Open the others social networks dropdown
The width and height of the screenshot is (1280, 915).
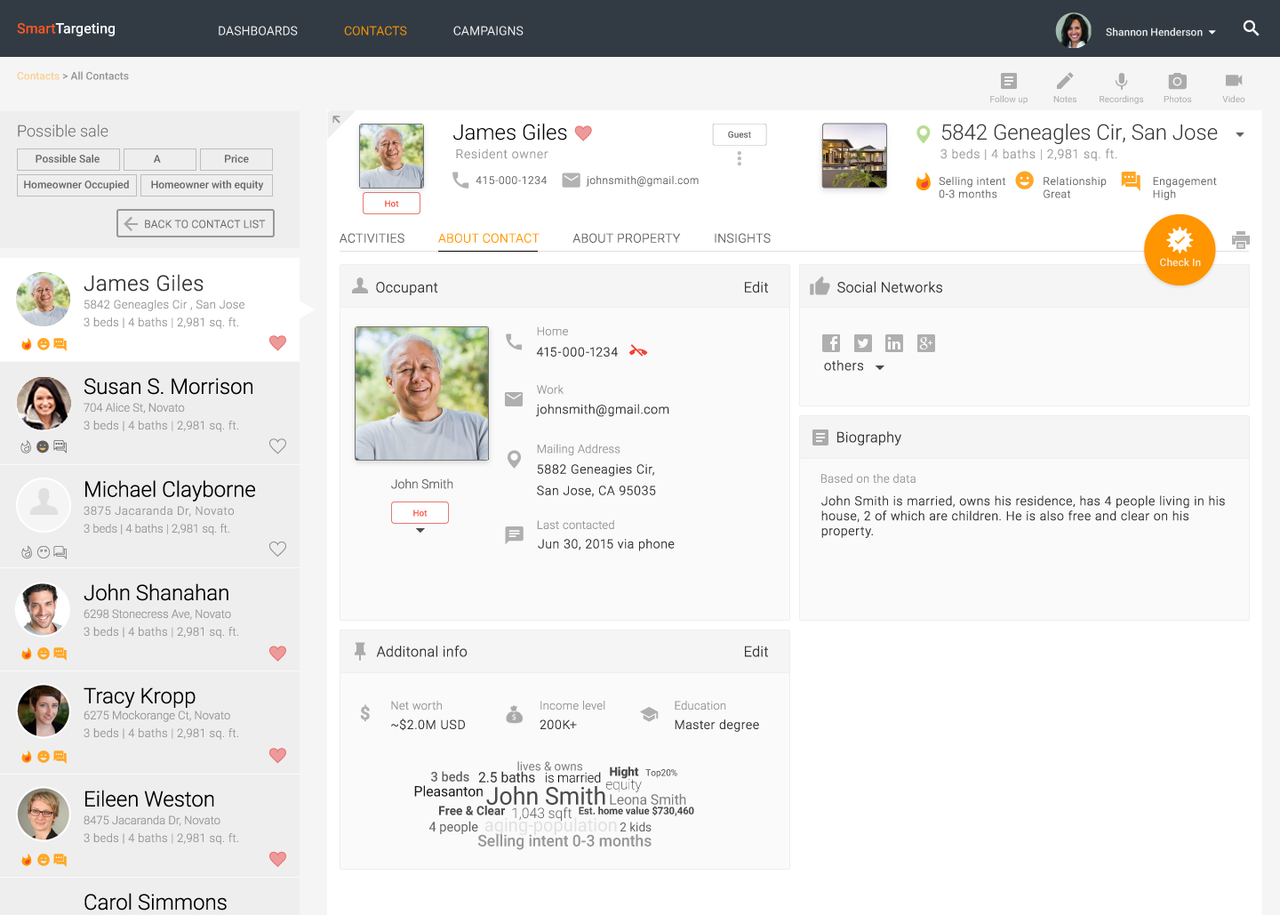pos(853,366)
